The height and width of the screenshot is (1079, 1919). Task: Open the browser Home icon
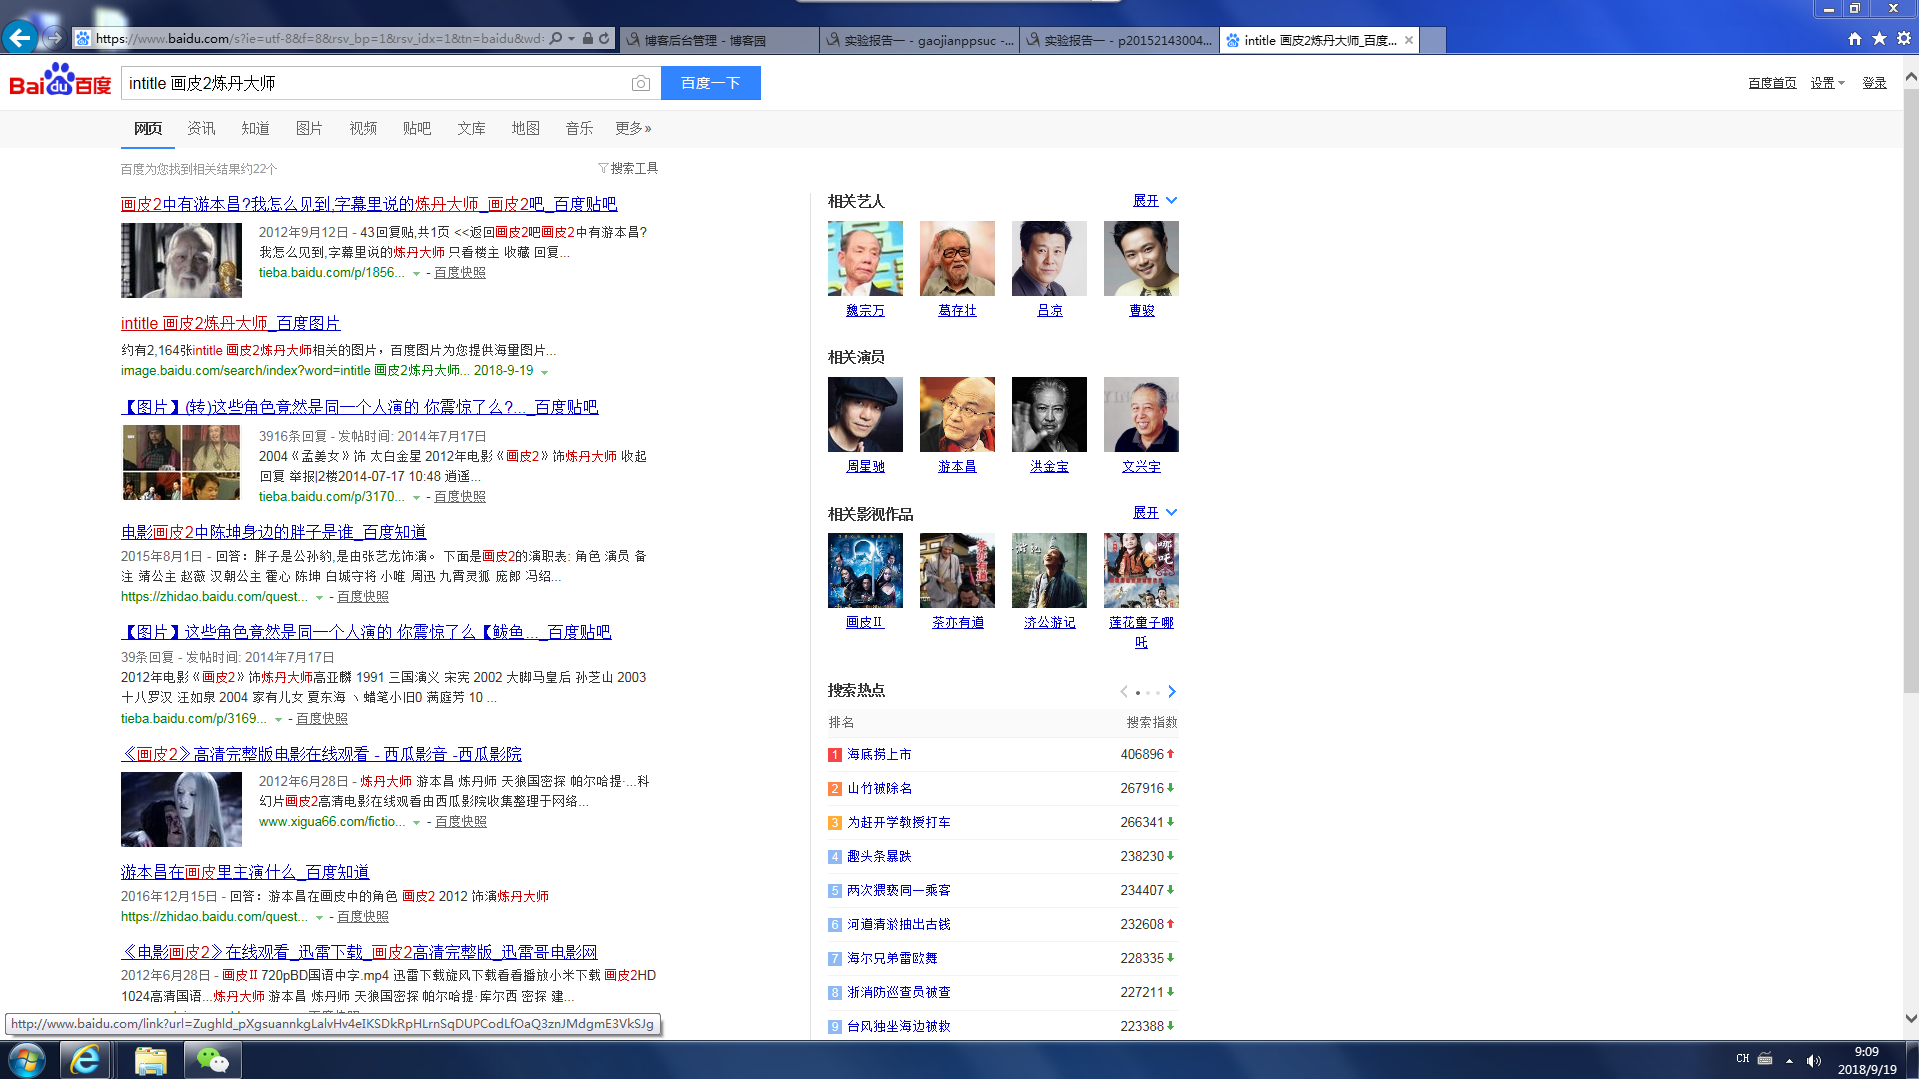point(1855,39)
